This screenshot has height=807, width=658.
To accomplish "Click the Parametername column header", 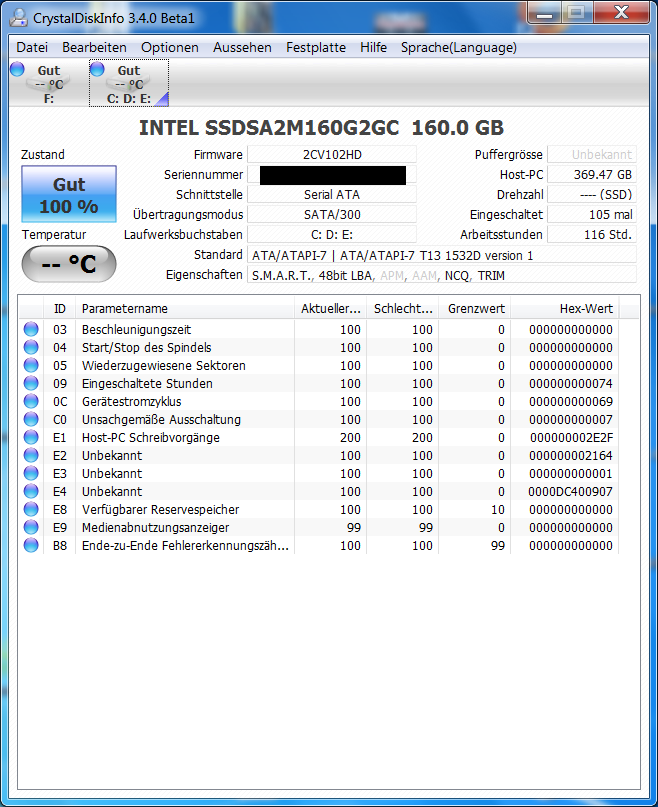I will (185, 308).
